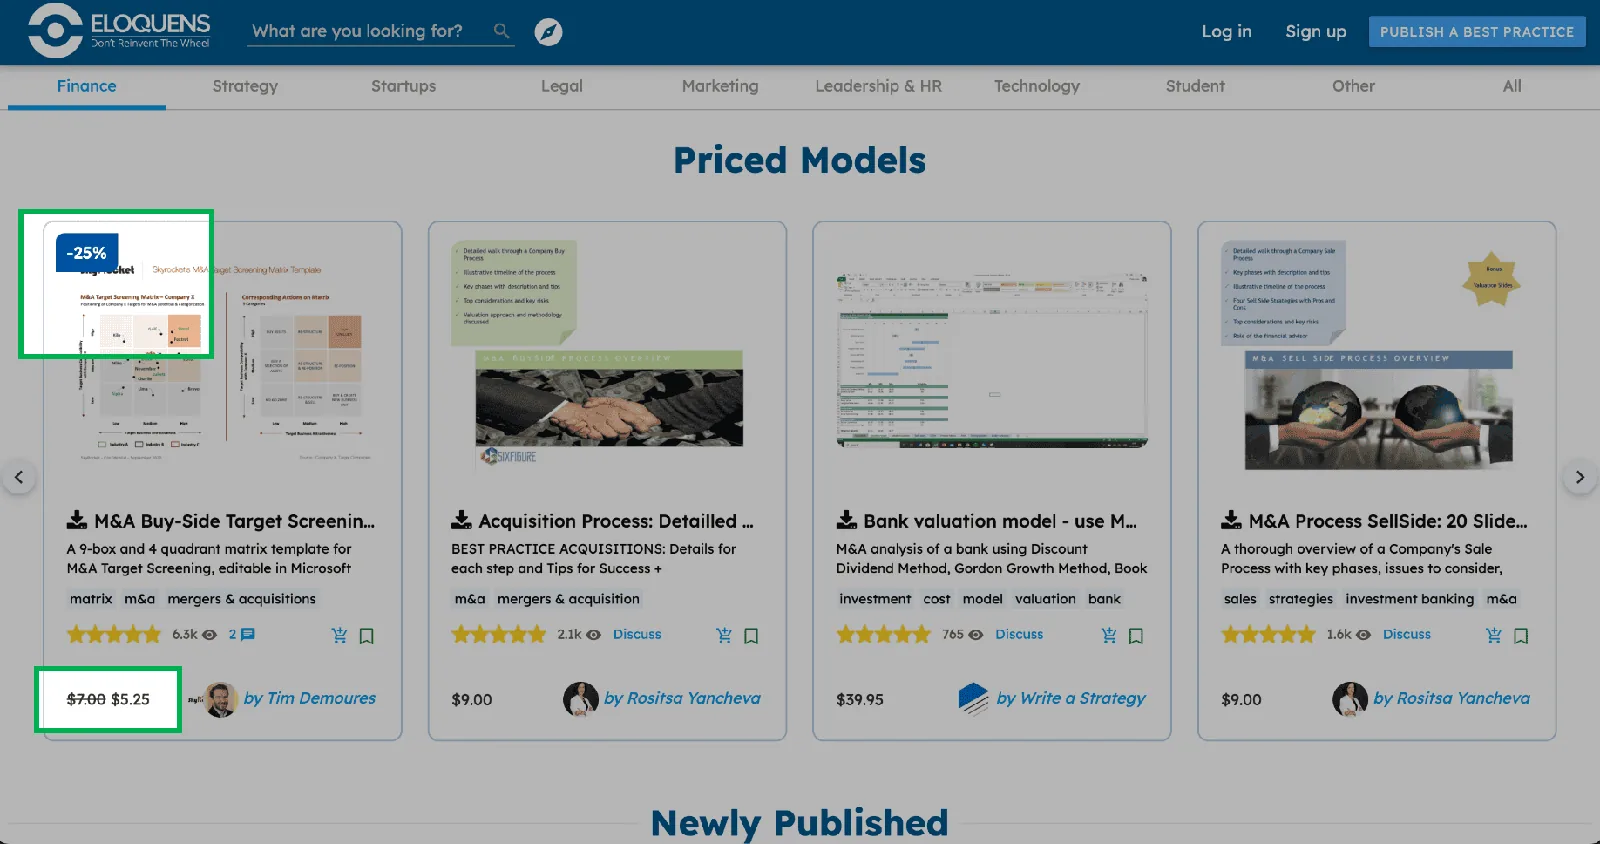Select the Marketing tab
Screen dimensions: 1600x844
[720, 86]
